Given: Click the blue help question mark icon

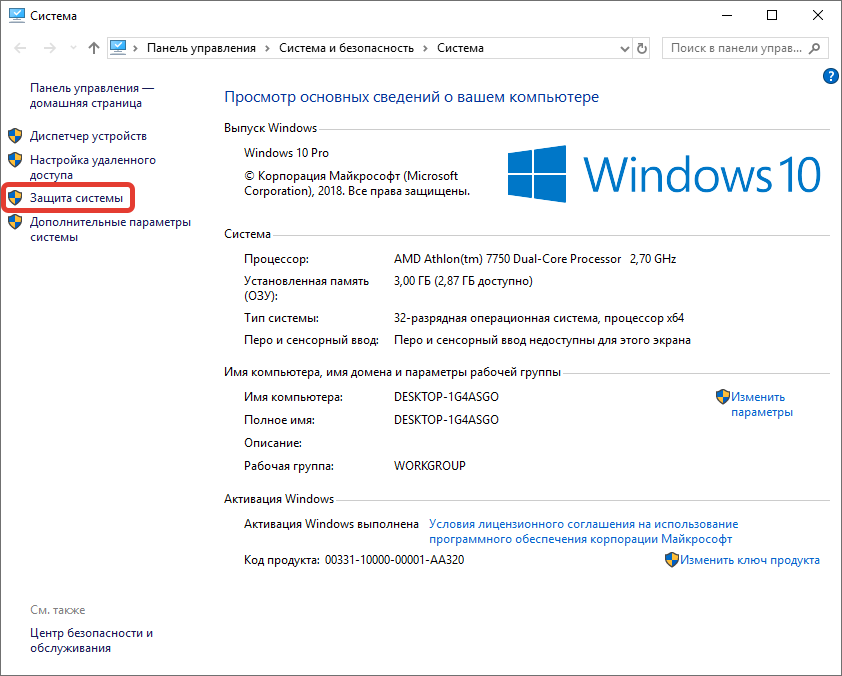Looking at the screenshot, I should coord(829,76).
